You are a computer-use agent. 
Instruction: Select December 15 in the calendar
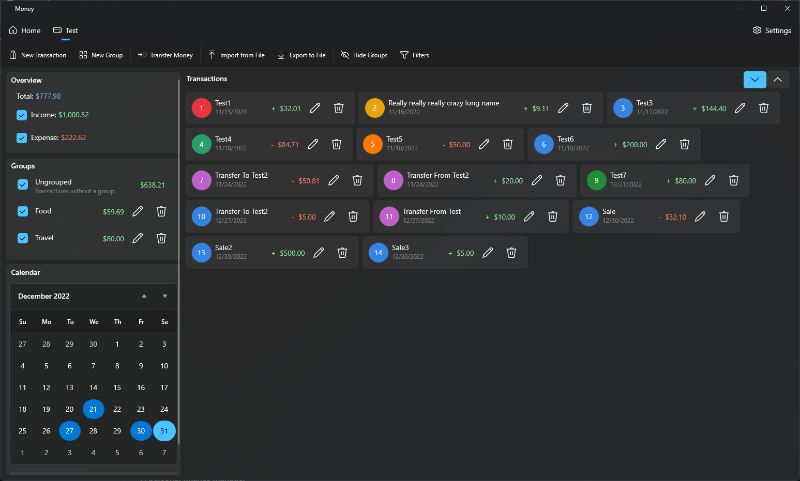(x=117, y=388)
